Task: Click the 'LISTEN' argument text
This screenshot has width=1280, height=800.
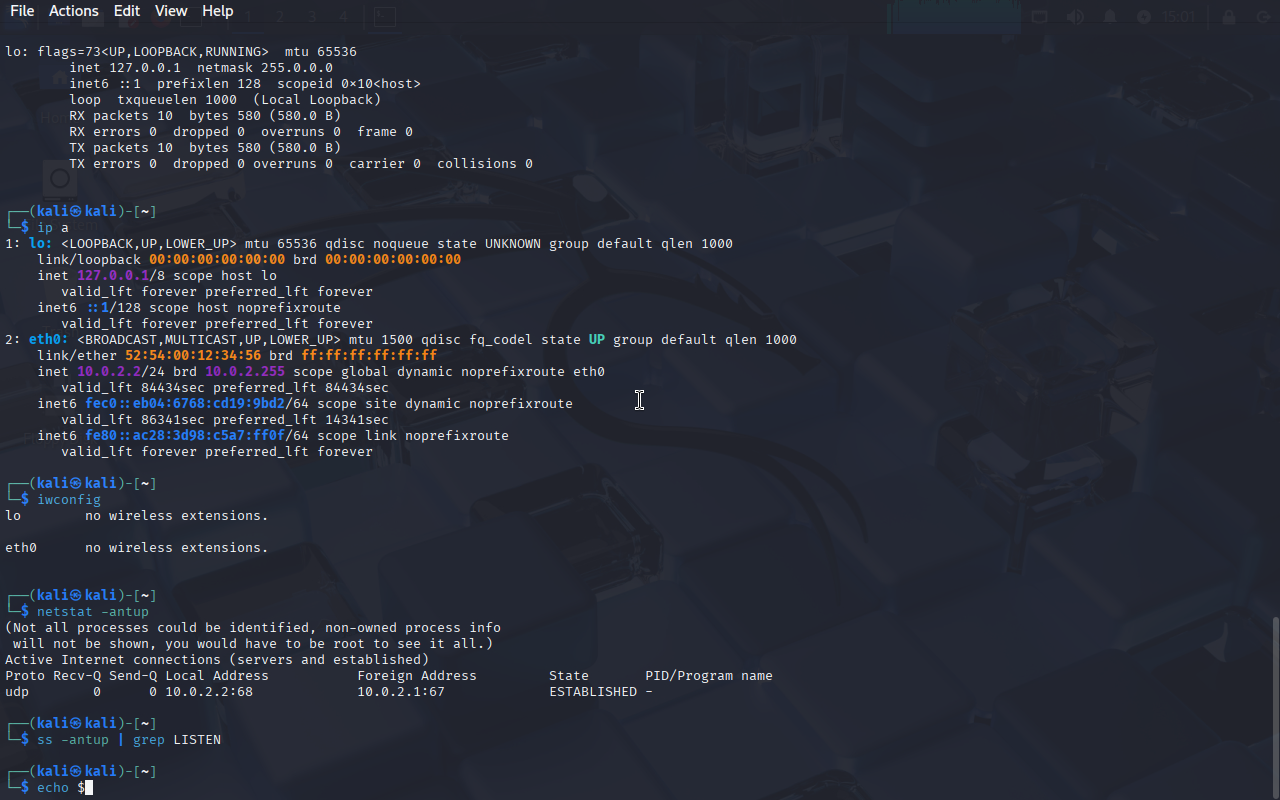Action: click(x=197, y=740)
